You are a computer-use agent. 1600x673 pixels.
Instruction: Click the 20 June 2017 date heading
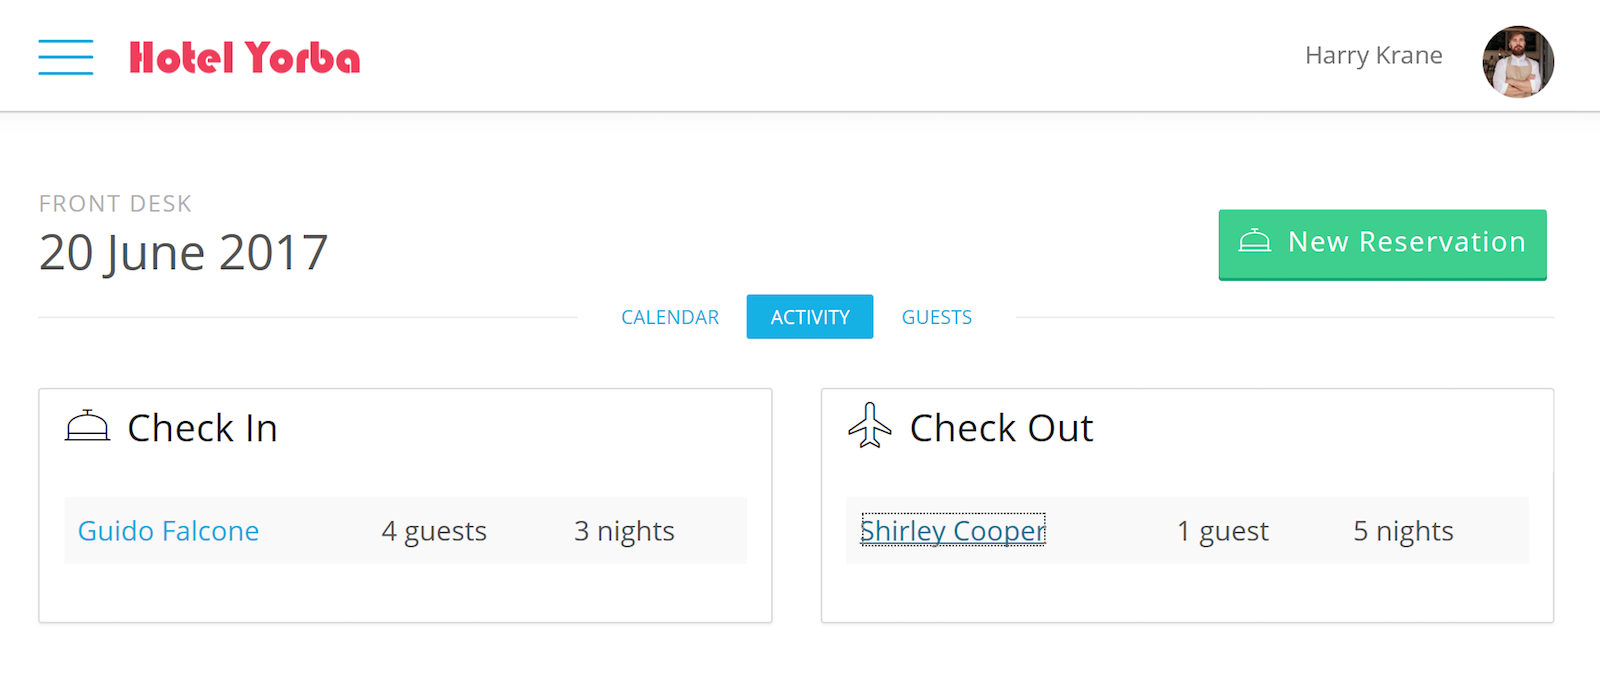coord(184,253)
